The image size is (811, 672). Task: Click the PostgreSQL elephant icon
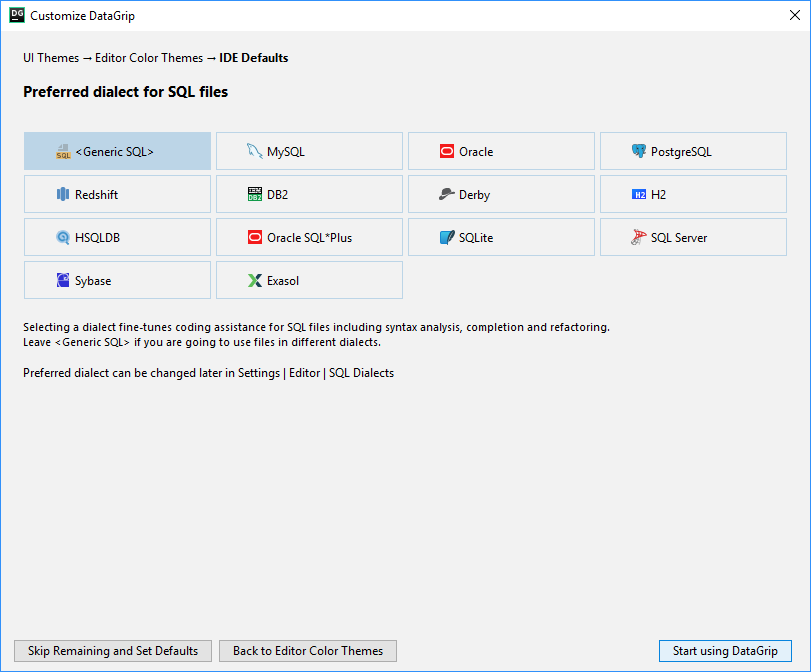(639, 152)
